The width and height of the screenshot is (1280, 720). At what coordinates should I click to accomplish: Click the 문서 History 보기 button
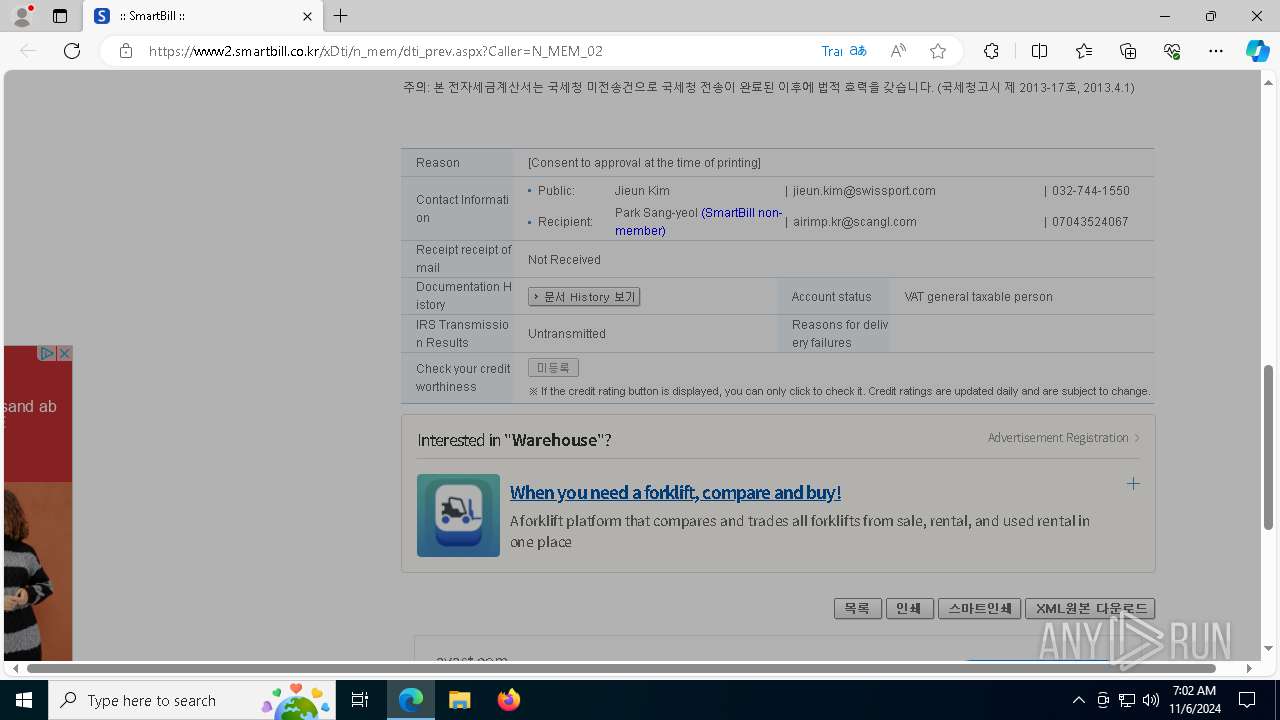point(584,297)
